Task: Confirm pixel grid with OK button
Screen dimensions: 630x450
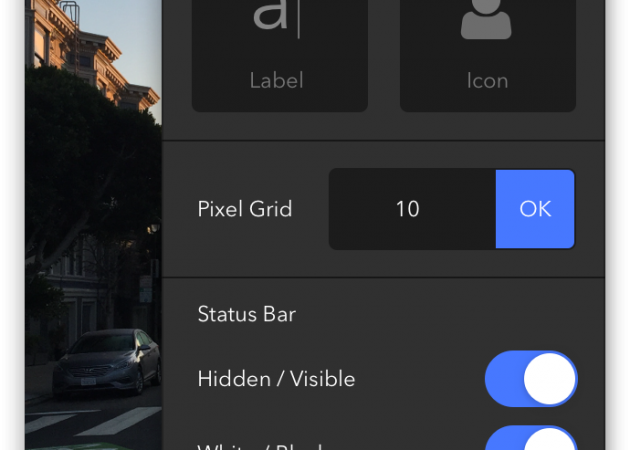Action: (535, 209)
